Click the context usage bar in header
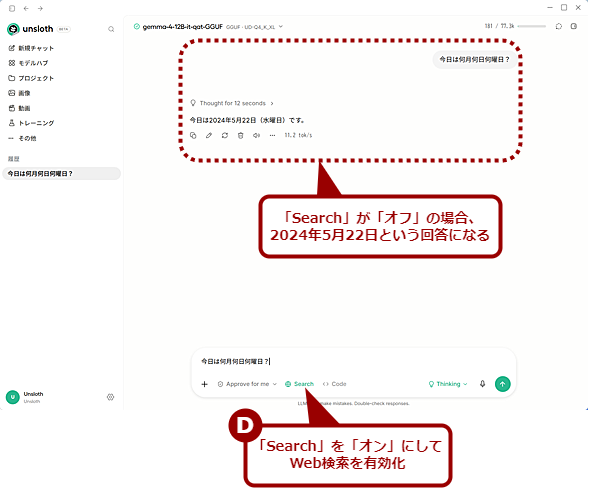Screen dimensions: 589x488 coord(532,26)
